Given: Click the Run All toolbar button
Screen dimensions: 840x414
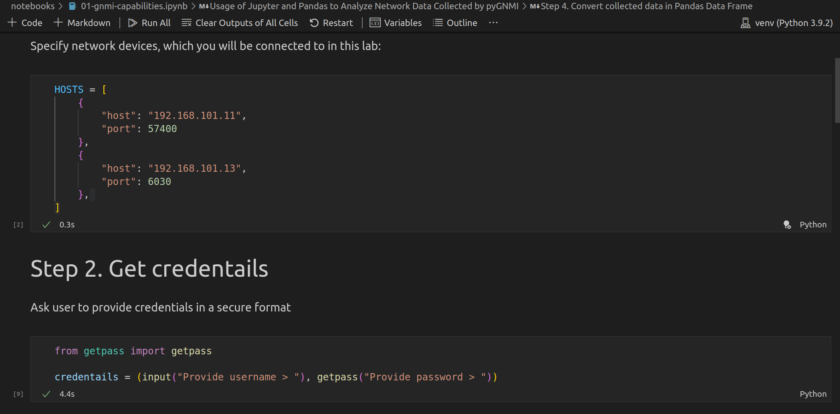Looking at the screenshot, I should pyautogui.click(x=148, y=23).
